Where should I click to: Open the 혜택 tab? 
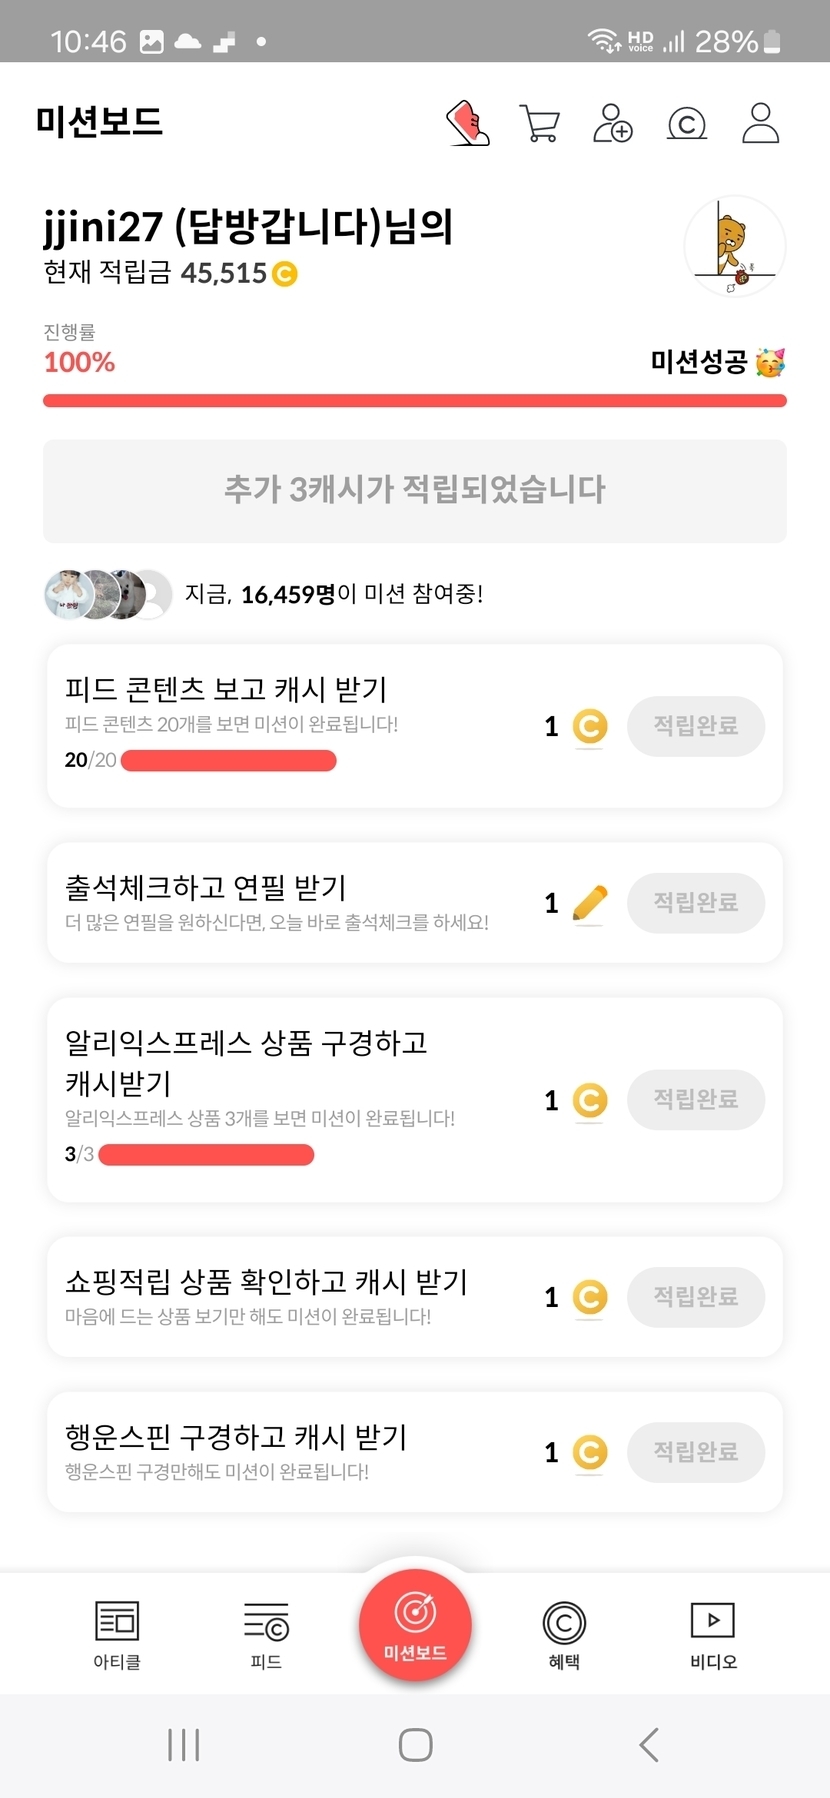564,1633
